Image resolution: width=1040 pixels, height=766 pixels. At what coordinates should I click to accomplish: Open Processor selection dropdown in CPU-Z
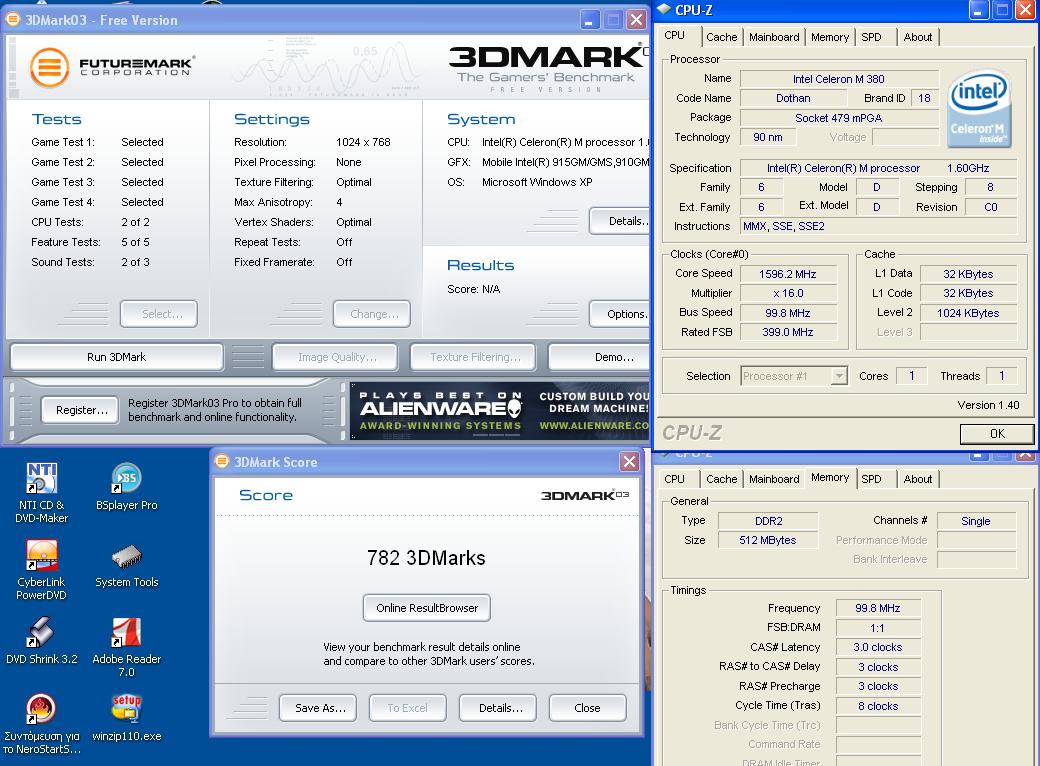pos(839,376)
